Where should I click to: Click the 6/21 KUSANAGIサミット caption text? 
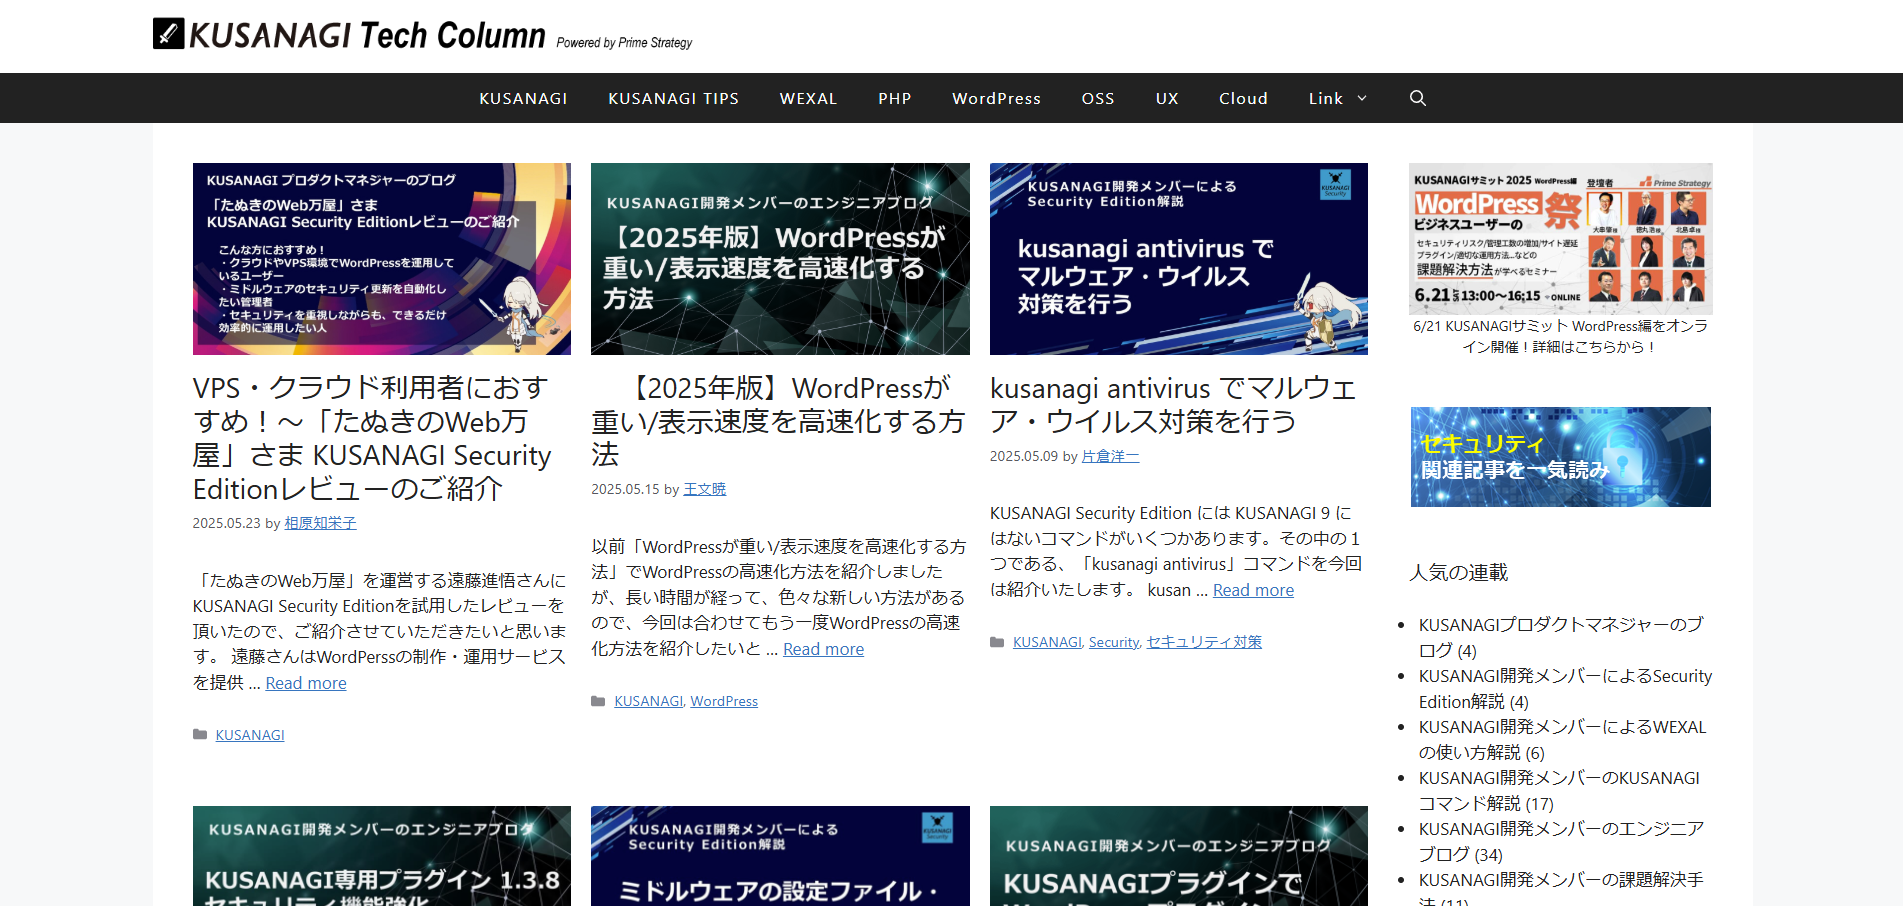pos(1560,336)
